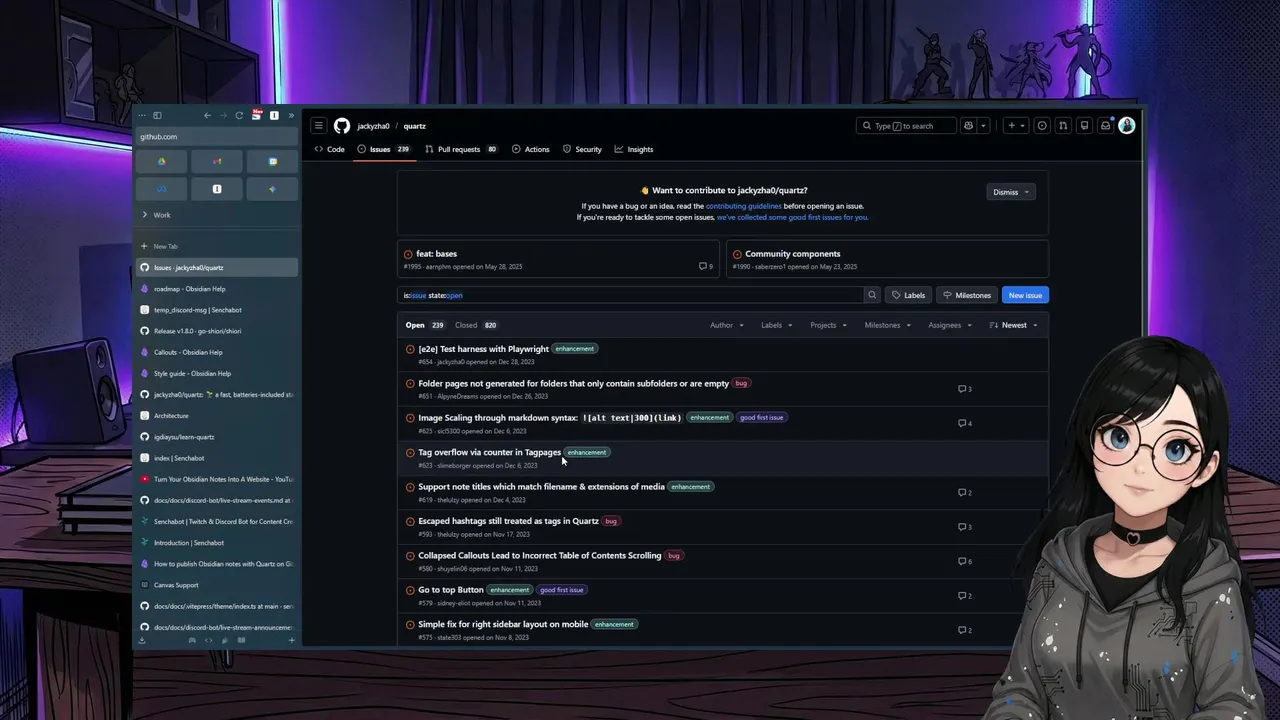Image resolution: width=1280 pixels, height=720 pixels.
Task: Toggle the browser sidebar layout icon
Action: coord(157,116)
